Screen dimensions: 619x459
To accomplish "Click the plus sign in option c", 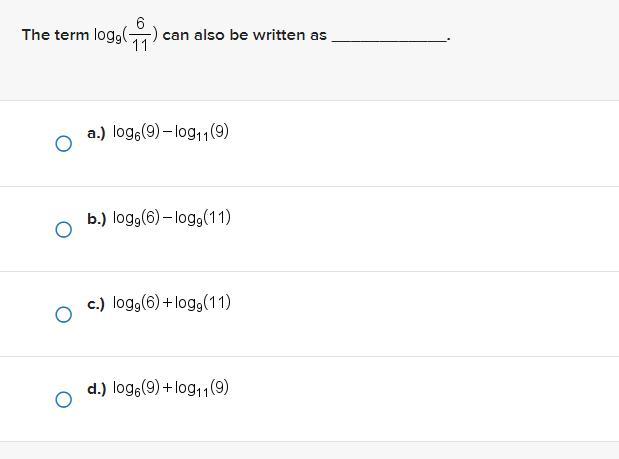I will [167, 303].
